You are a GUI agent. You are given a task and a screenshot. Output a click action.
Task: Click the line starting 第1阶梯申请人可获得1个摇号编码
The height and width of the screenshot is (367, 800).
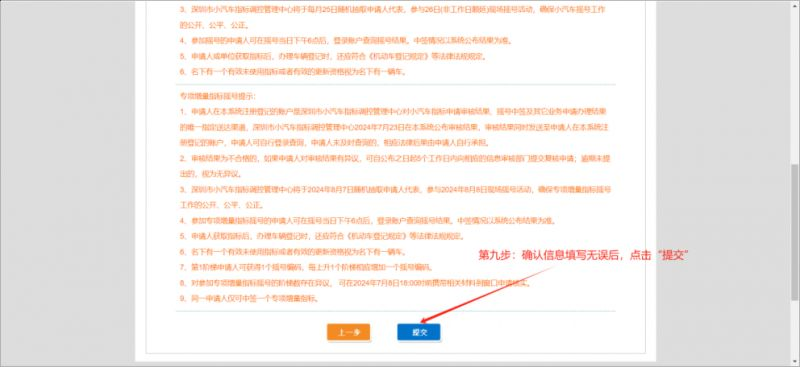(x=306, y=267)
